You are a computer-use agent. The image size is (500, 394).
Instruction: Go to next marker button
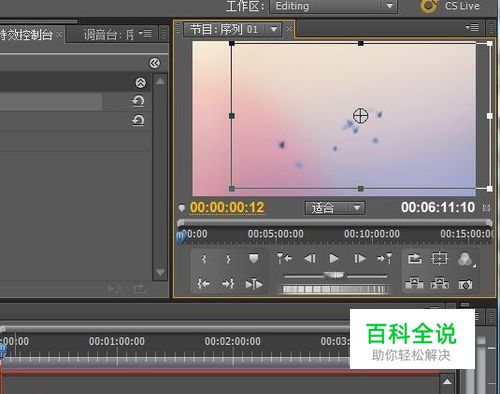384,258
